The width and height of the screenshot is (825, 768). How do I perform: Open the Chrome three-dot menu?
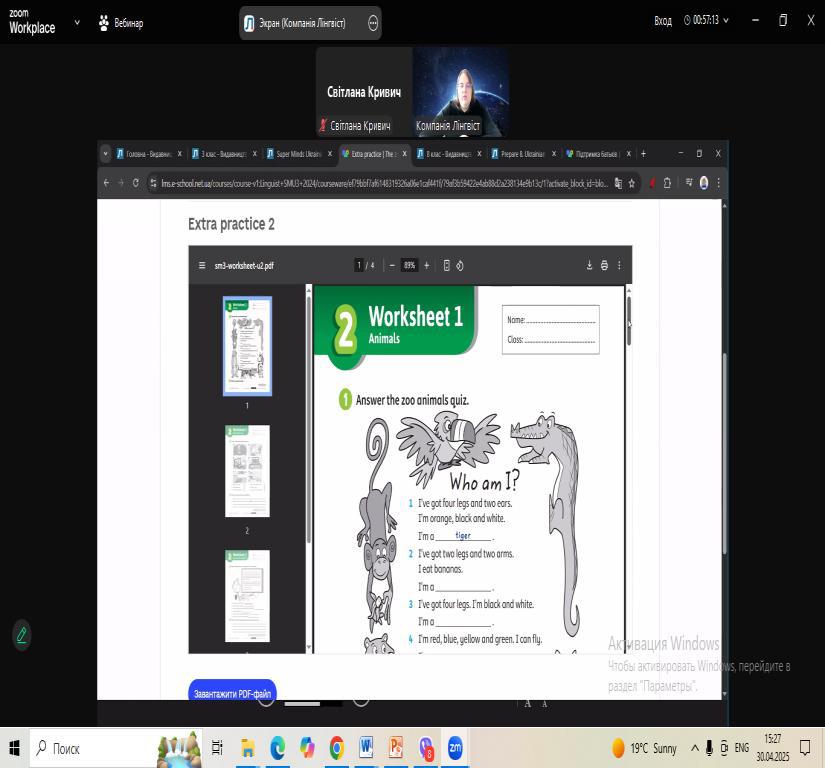[719, 183]
